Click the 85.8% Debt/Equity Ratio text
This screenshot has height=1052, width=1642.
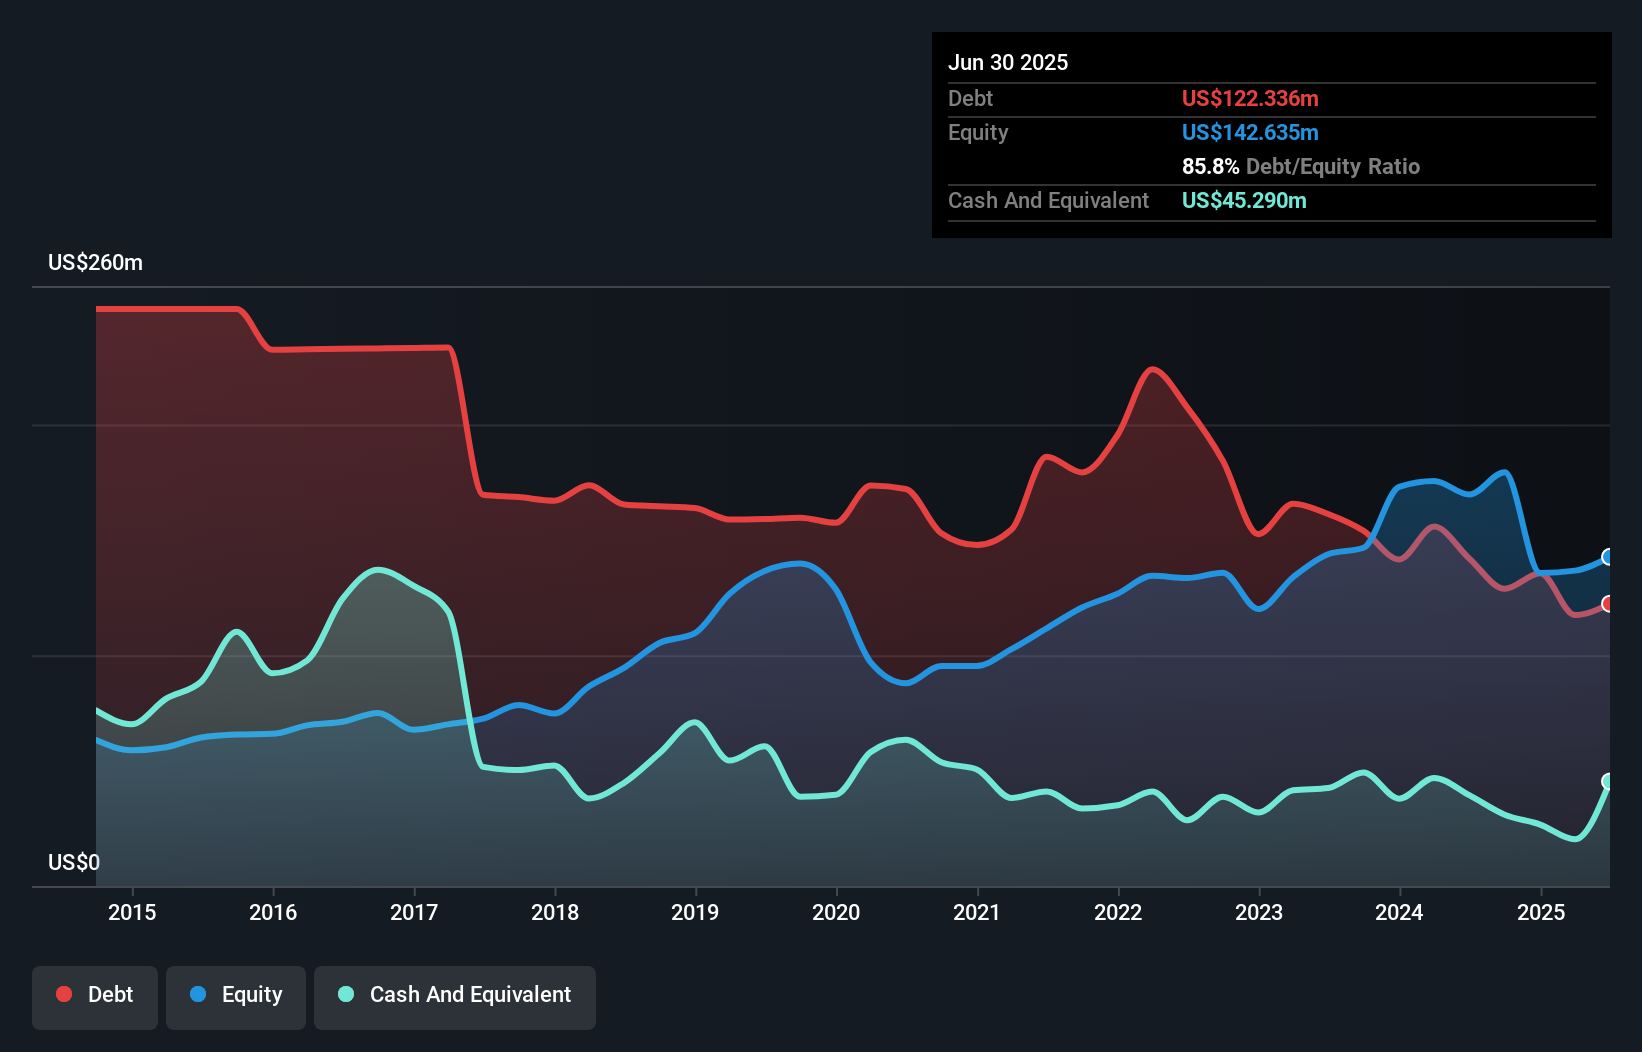click(1301, 166)
